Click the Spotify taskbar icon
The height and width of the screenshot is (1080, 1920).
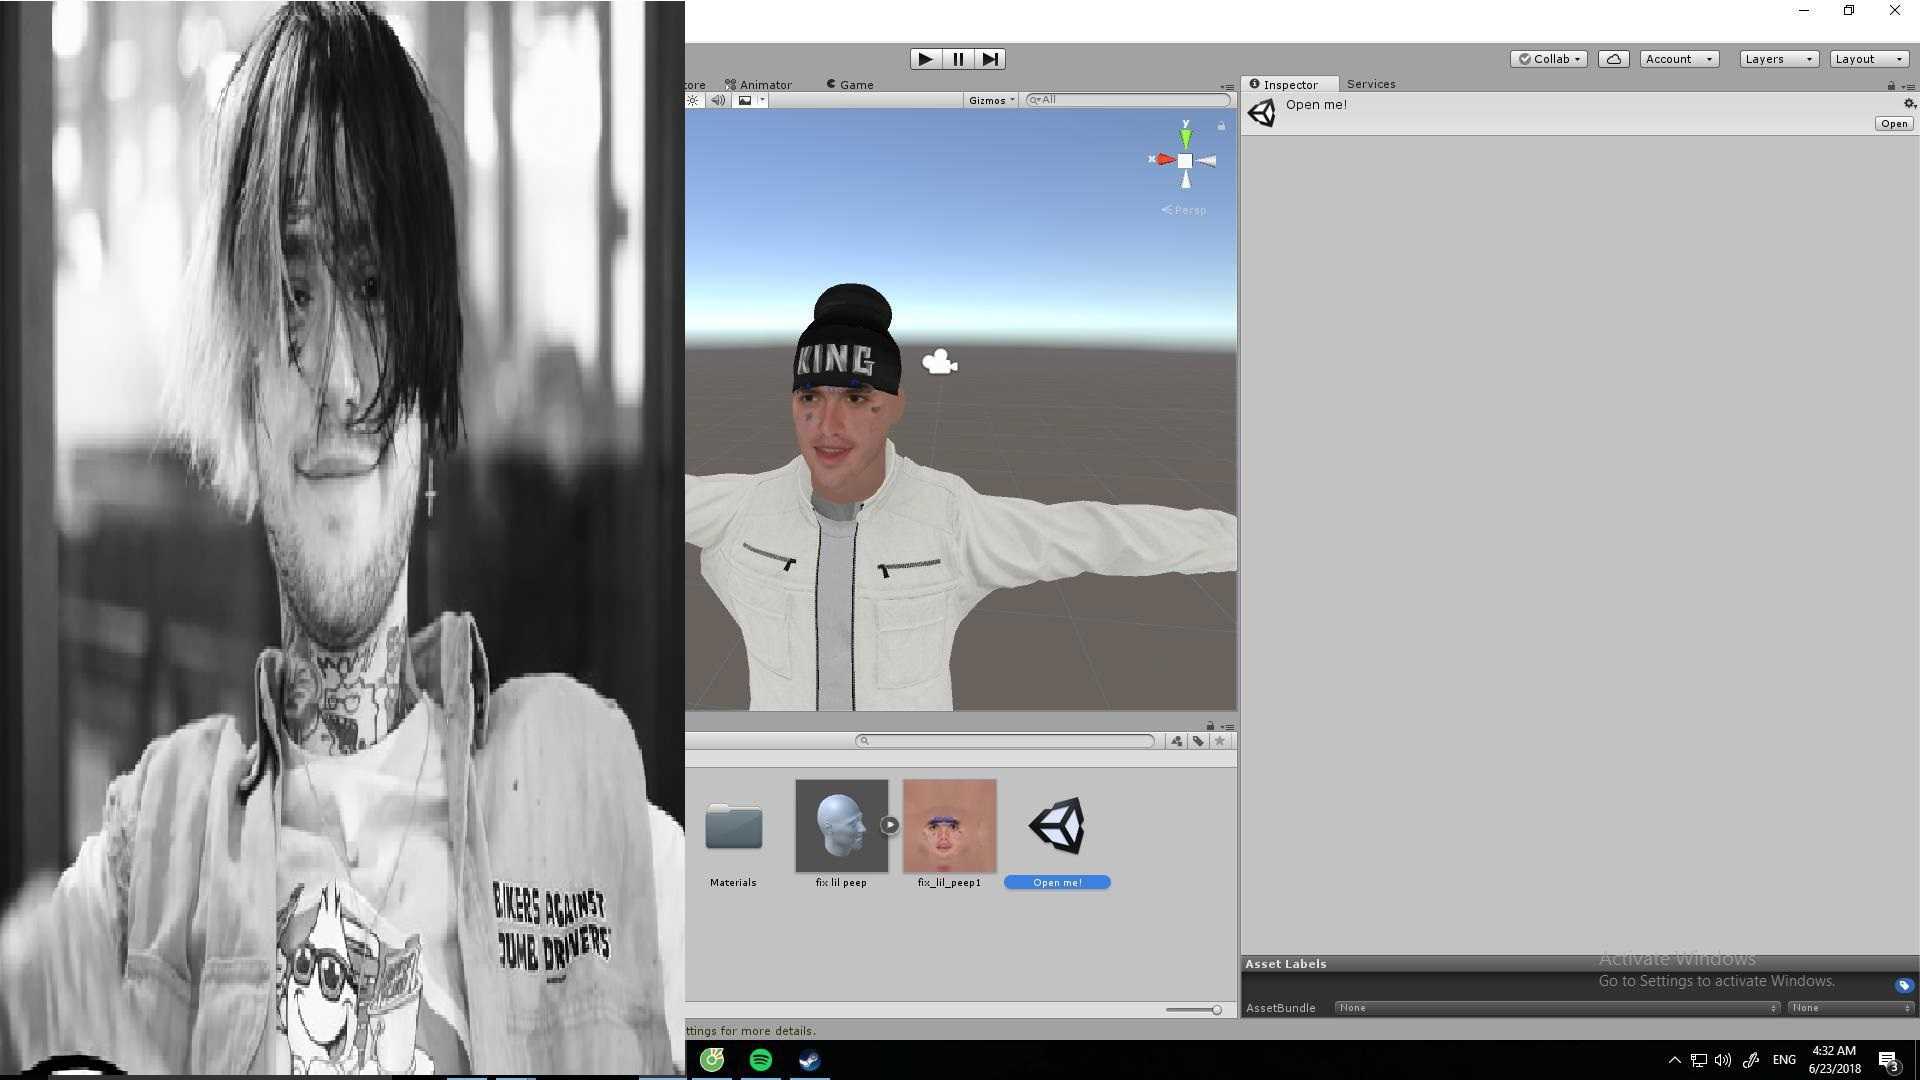[x=760, y=1060]
